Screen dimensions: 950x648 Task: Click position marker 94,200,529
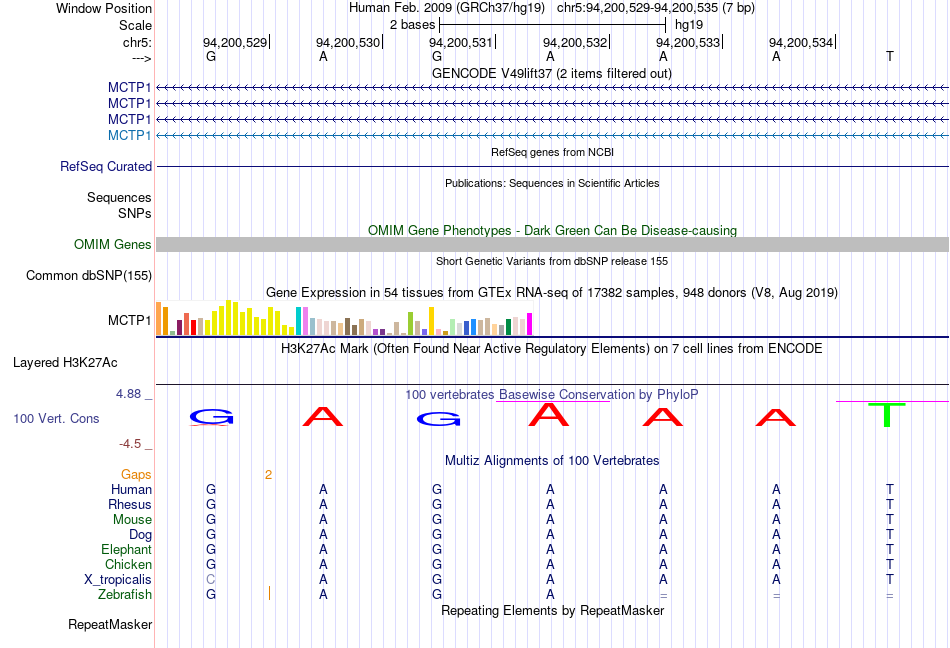pyautogui.click(x=235, y=42)
